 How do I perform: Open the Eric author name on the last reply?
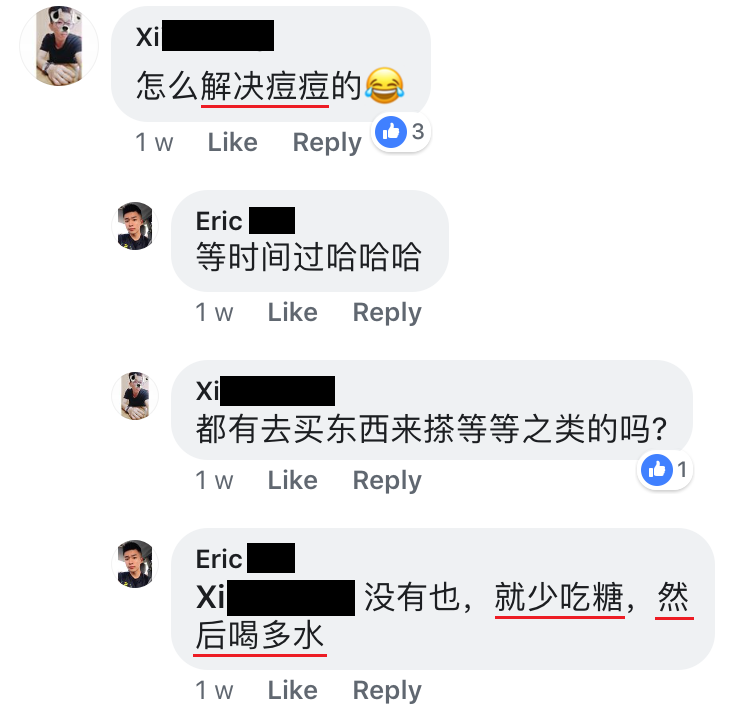pos(245,559)
